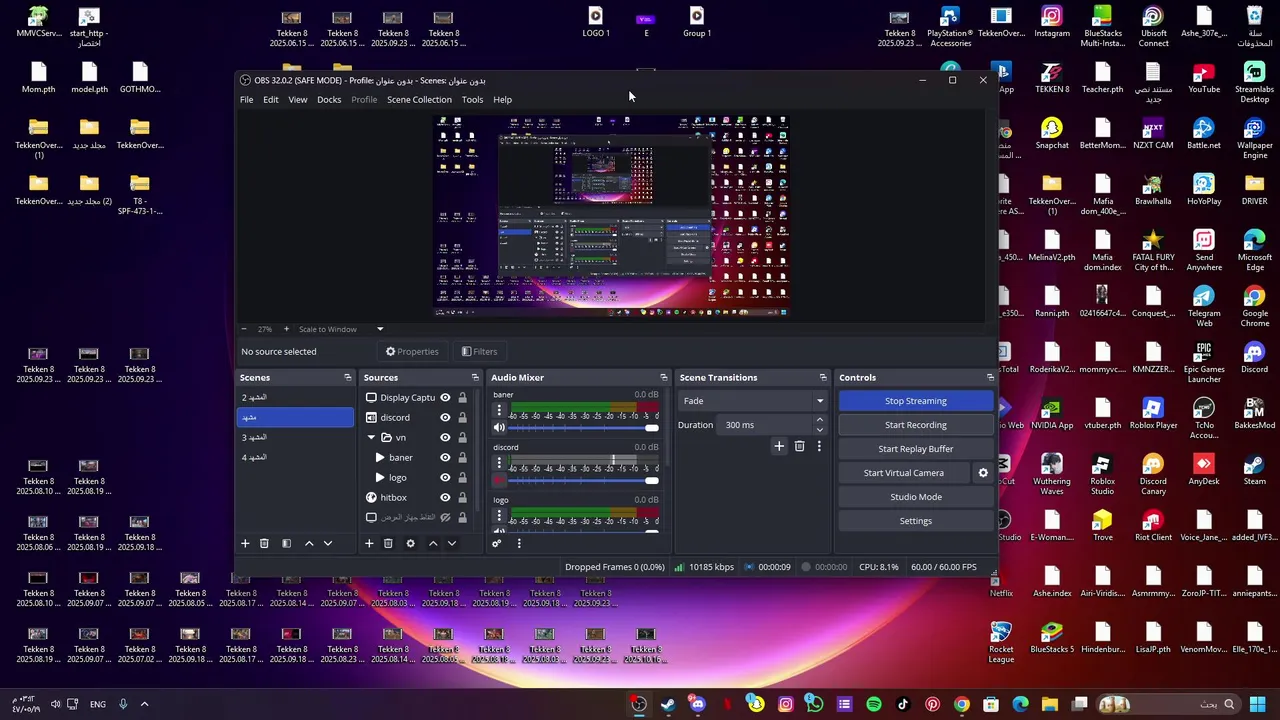Open the Scale to Window dropdown

click(341, 329)
